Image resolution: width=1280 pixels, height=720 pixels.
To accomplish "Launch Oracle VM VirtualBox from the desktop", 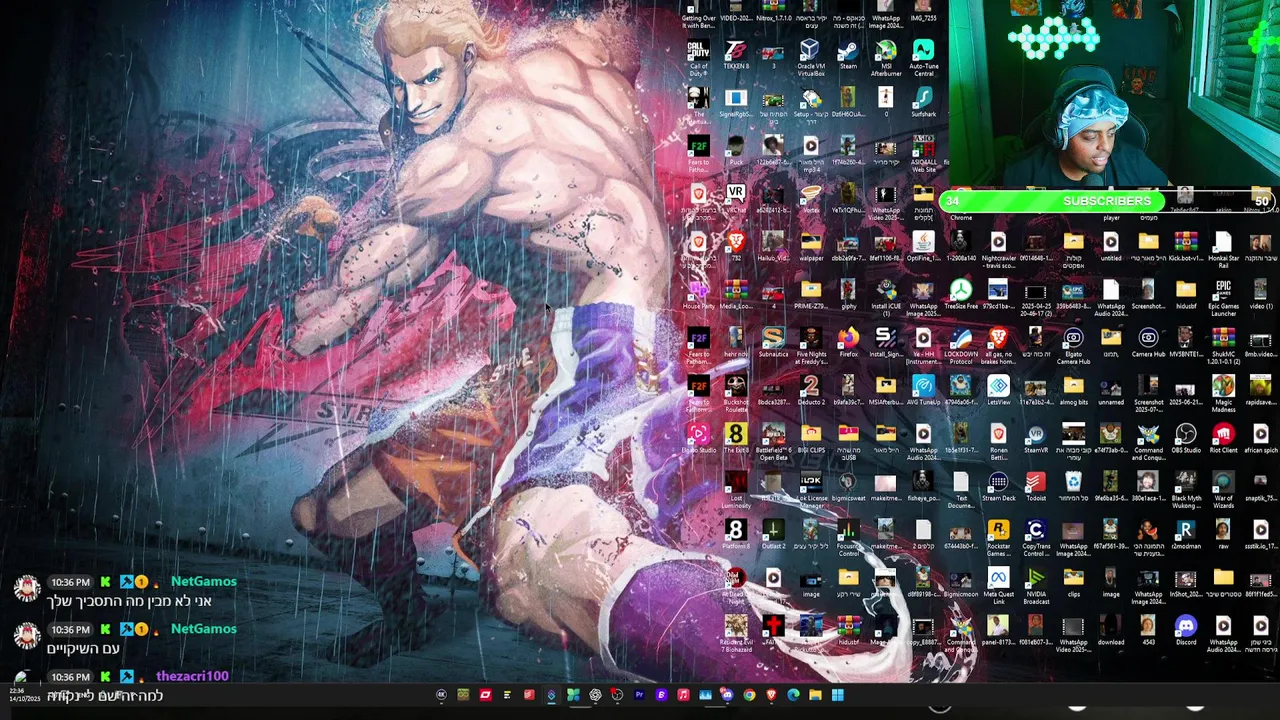I will tap(811, 56).
